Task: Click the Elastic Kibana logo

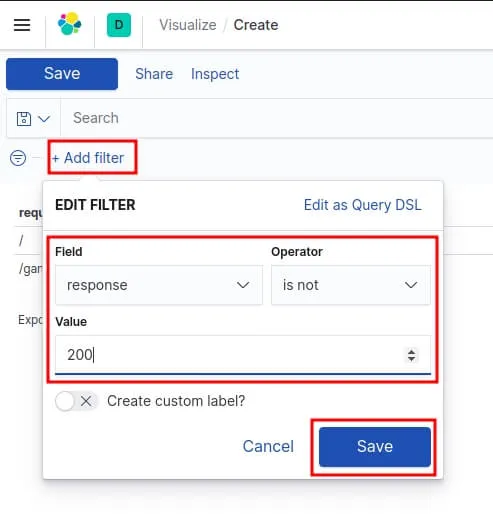Action: click(70, 24)
